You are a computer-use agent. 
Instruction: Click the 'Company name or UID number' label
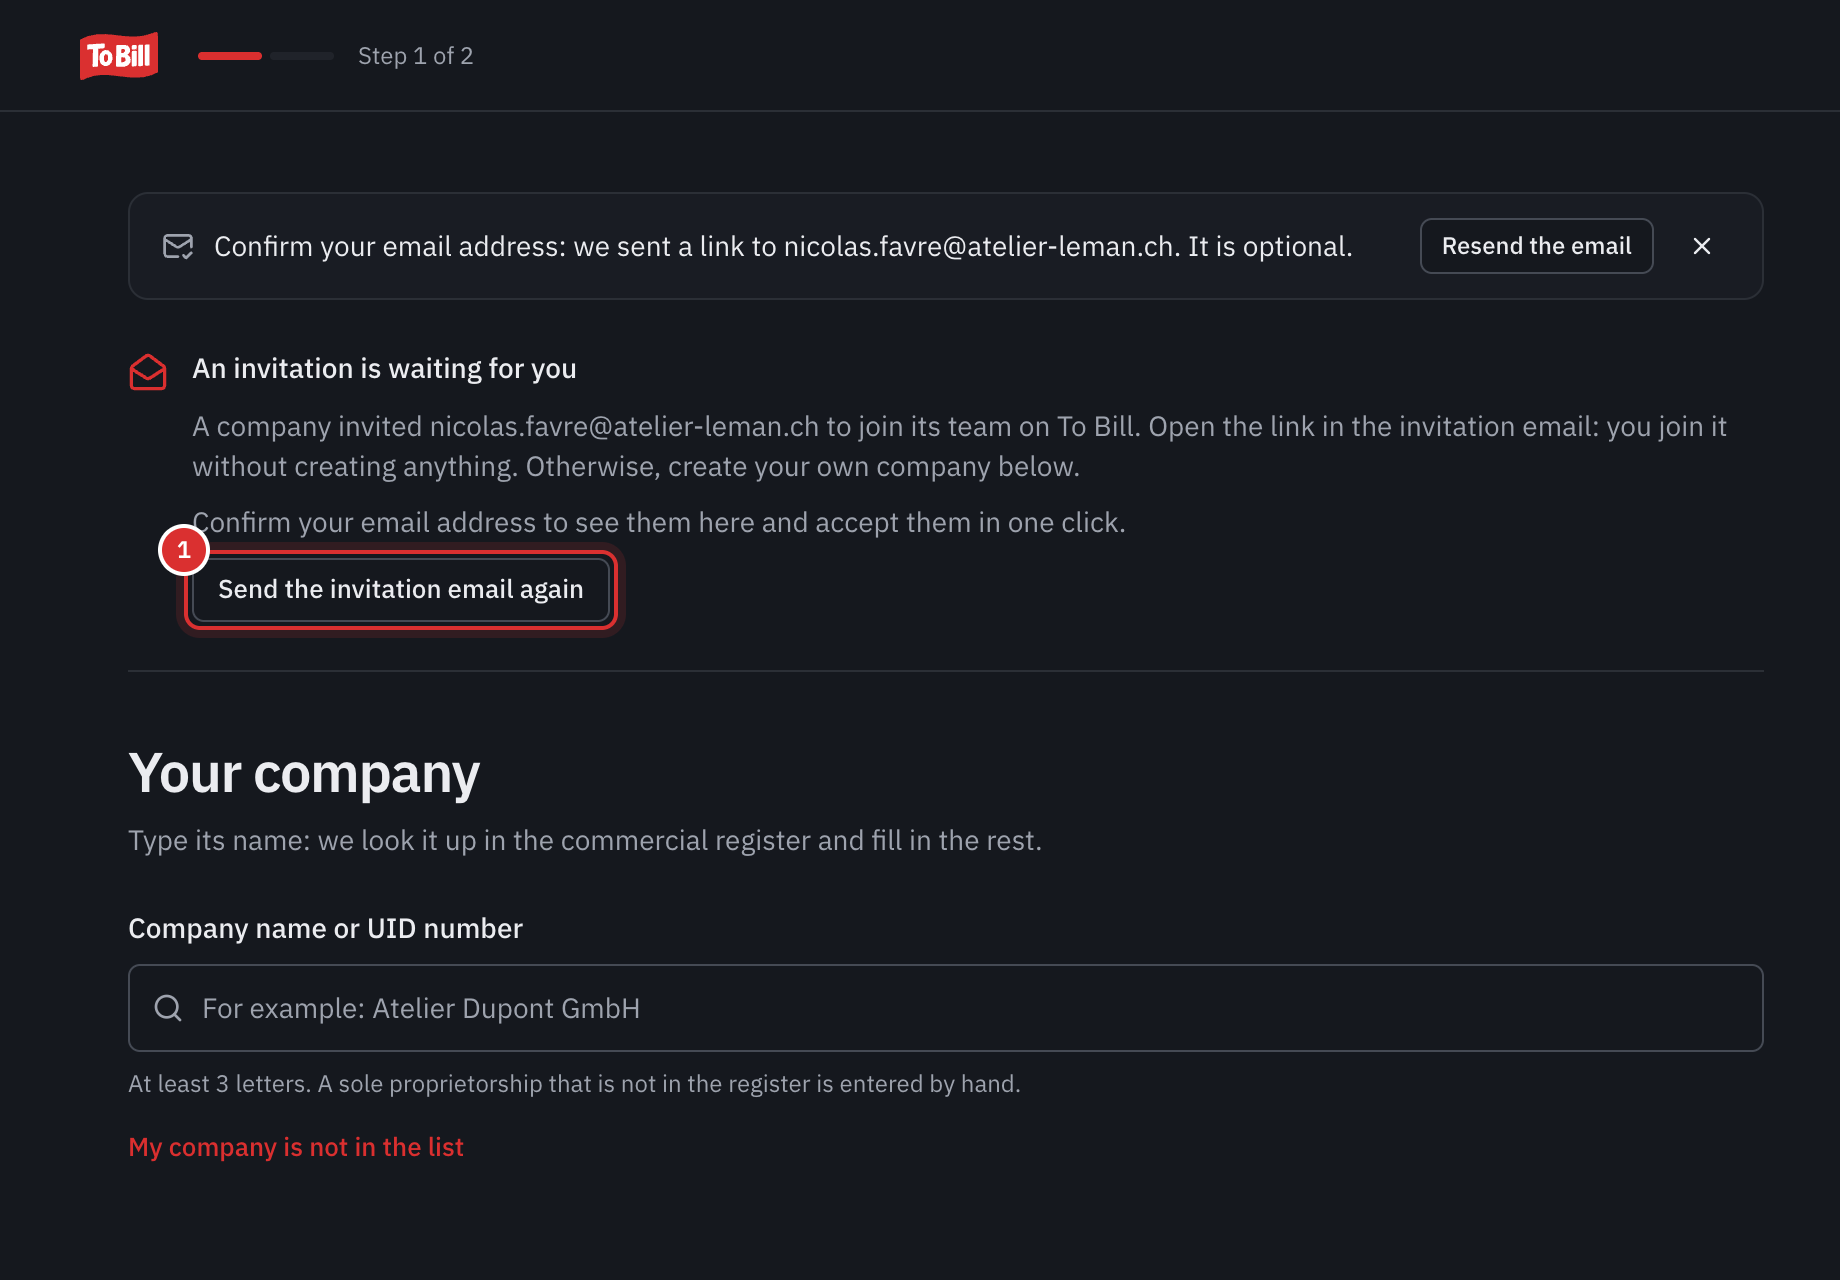point(325,929)
